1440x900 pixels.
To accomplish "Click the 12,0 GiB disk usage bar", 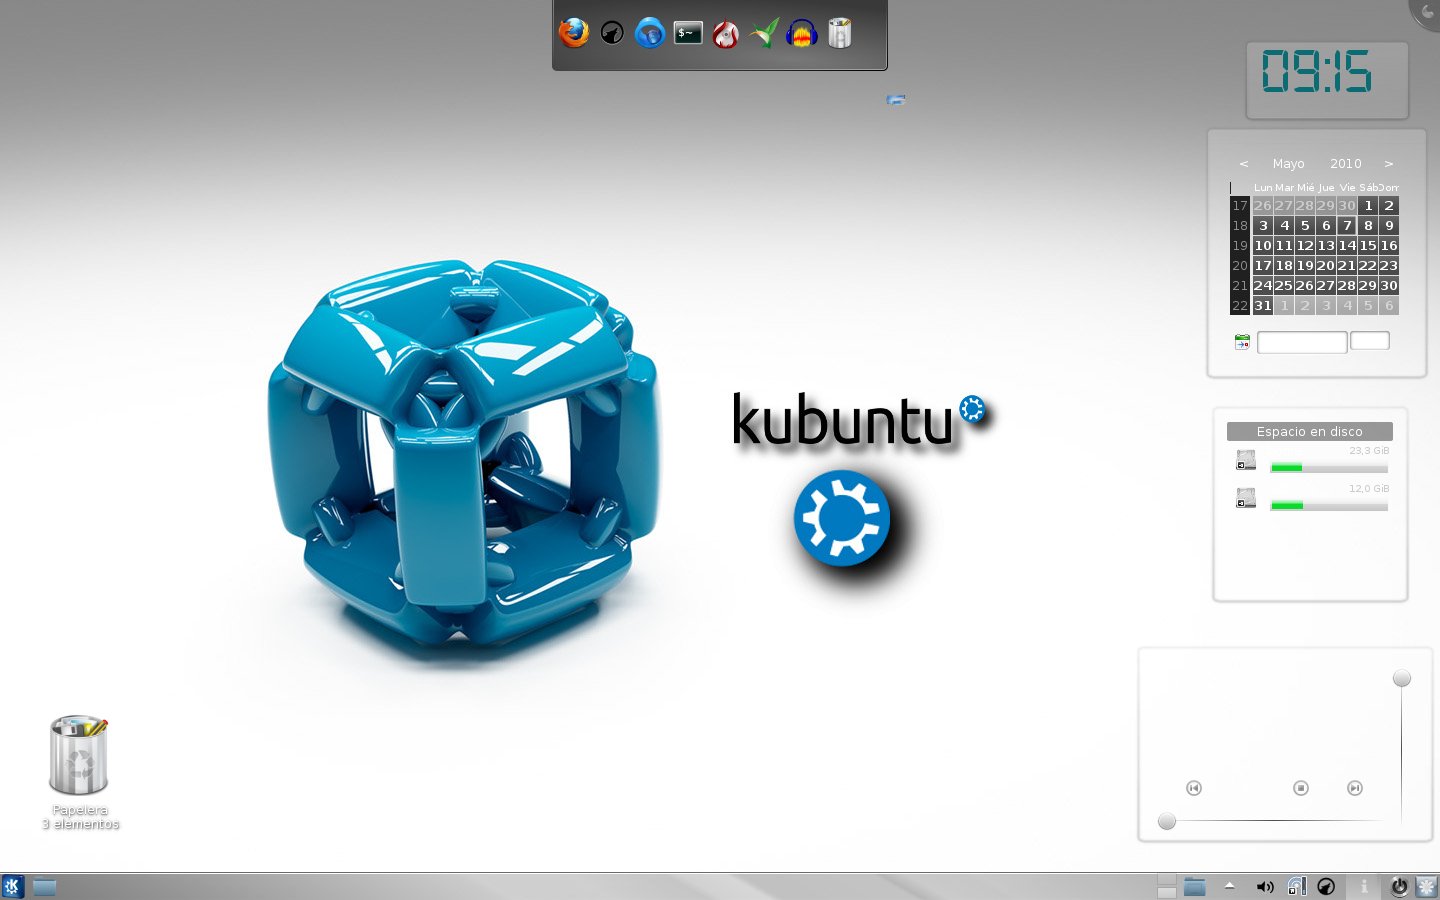I will (x=1329, y=505).
